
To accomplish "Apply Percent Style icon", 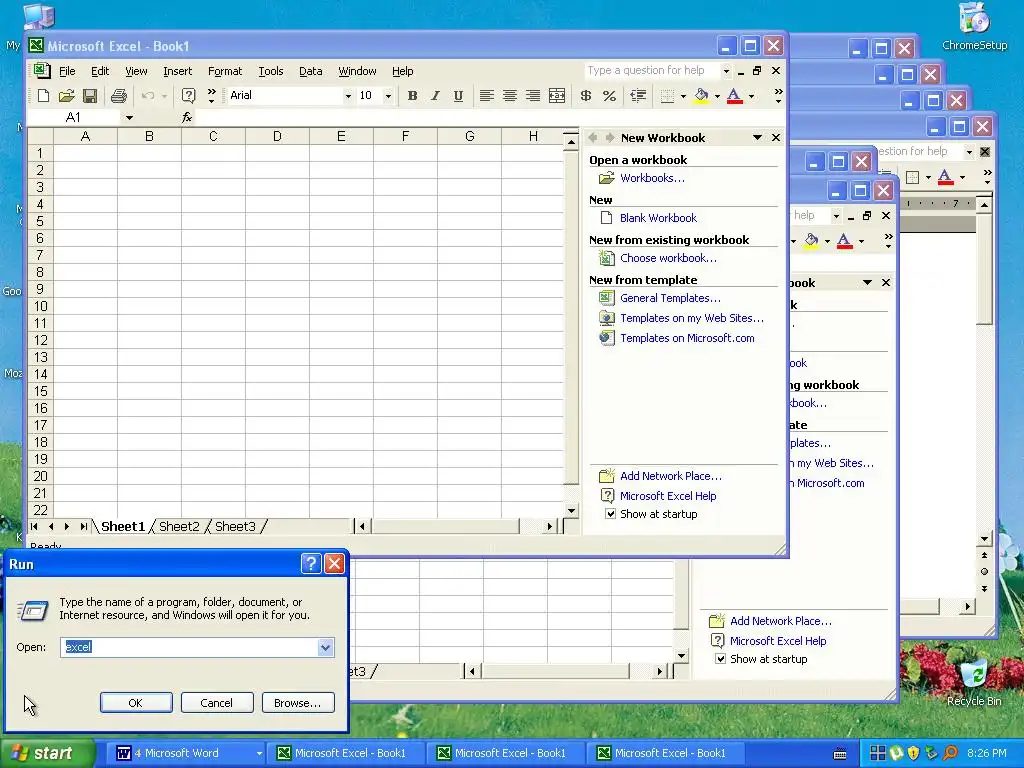I will click(609, 96).
